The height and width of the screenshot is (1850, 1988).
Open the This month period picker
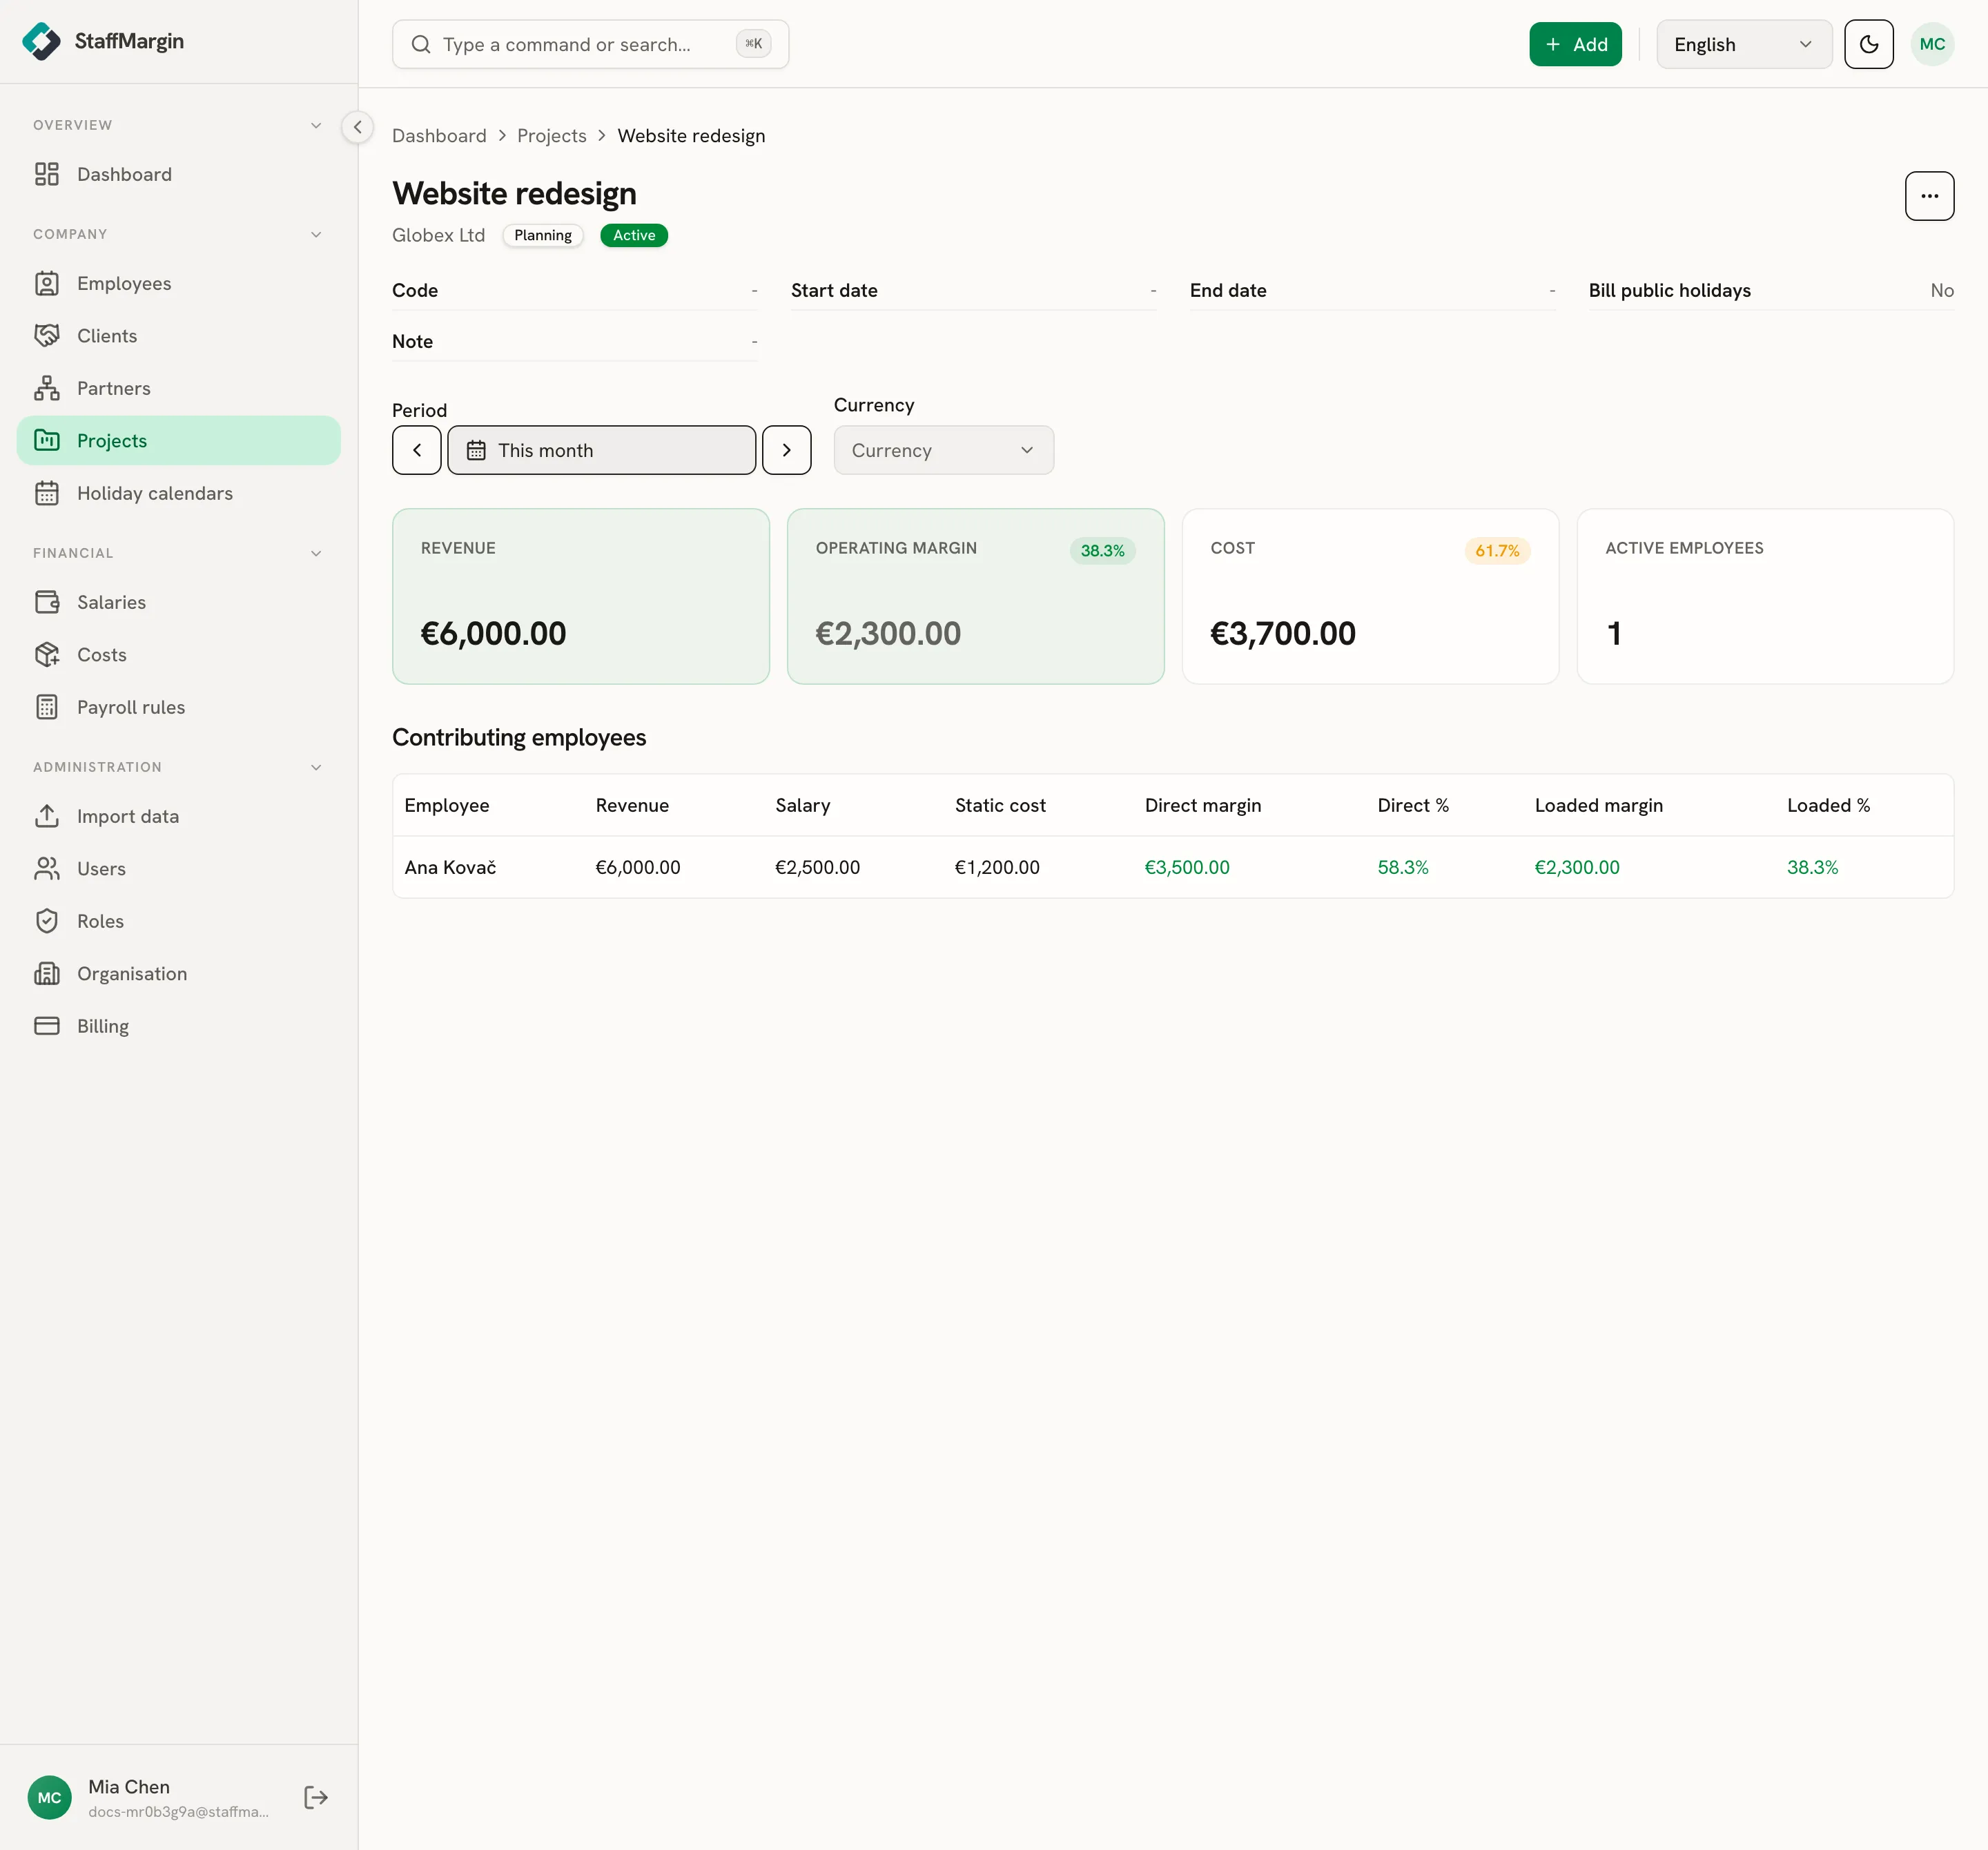pos(601,450)
